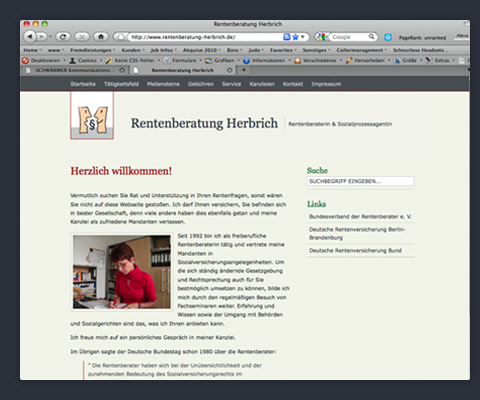Open Bundesverband der Rentenberater e. V. link
This screenshot has height=400, width=480.
pyautogui.click(x=360, y=216)
